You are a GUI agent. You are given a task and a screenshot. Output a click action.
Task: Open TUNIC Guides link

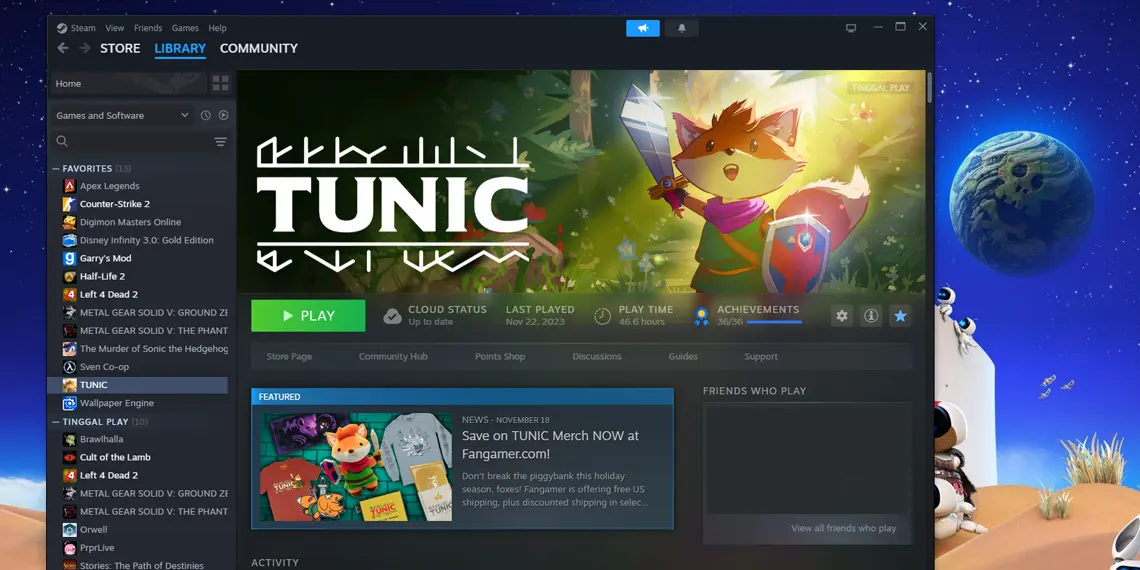(683, 356)
